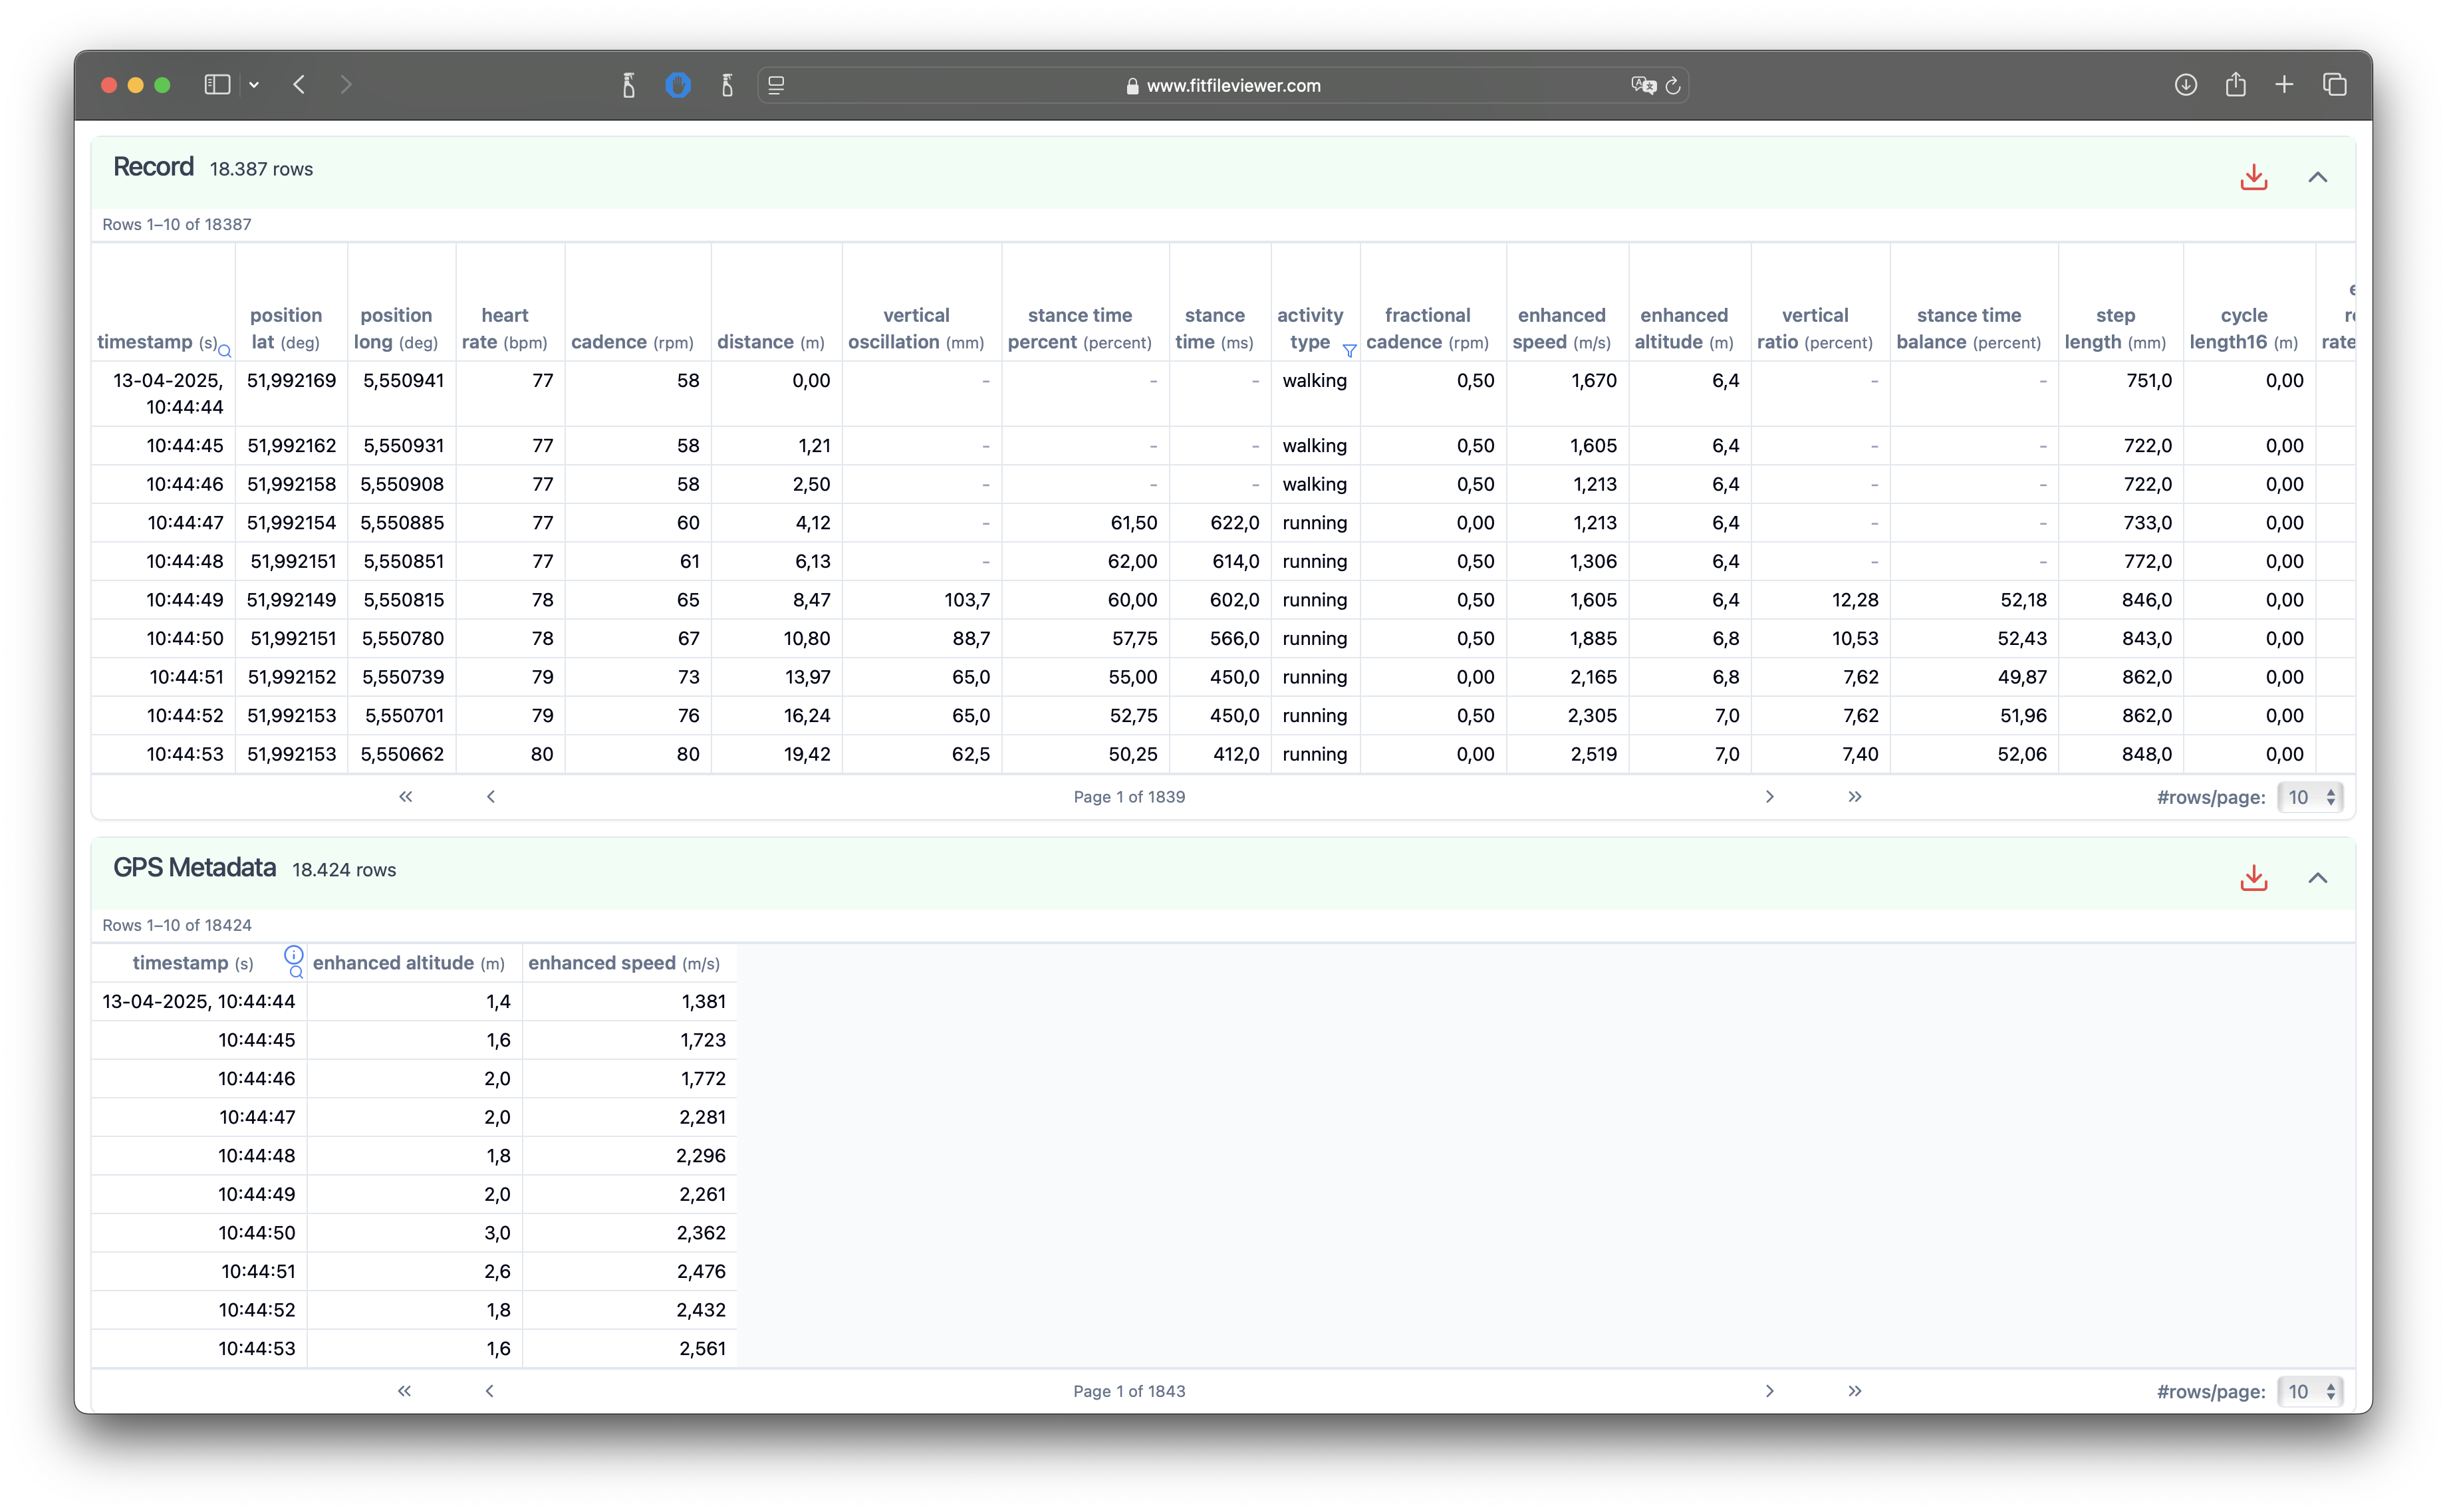
Task: Open a new tab
Action: (x=2284, y=85)
